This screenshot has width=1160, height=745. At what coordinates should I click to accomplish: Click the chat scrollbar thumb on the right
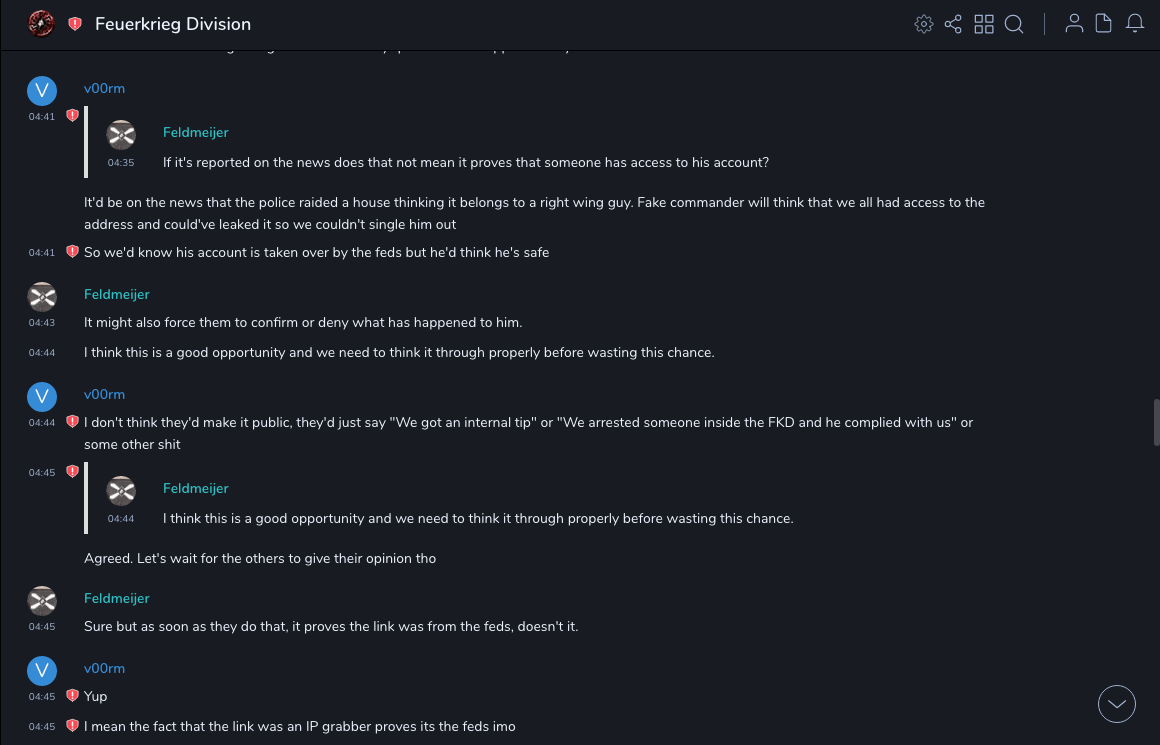point(1156,422)
